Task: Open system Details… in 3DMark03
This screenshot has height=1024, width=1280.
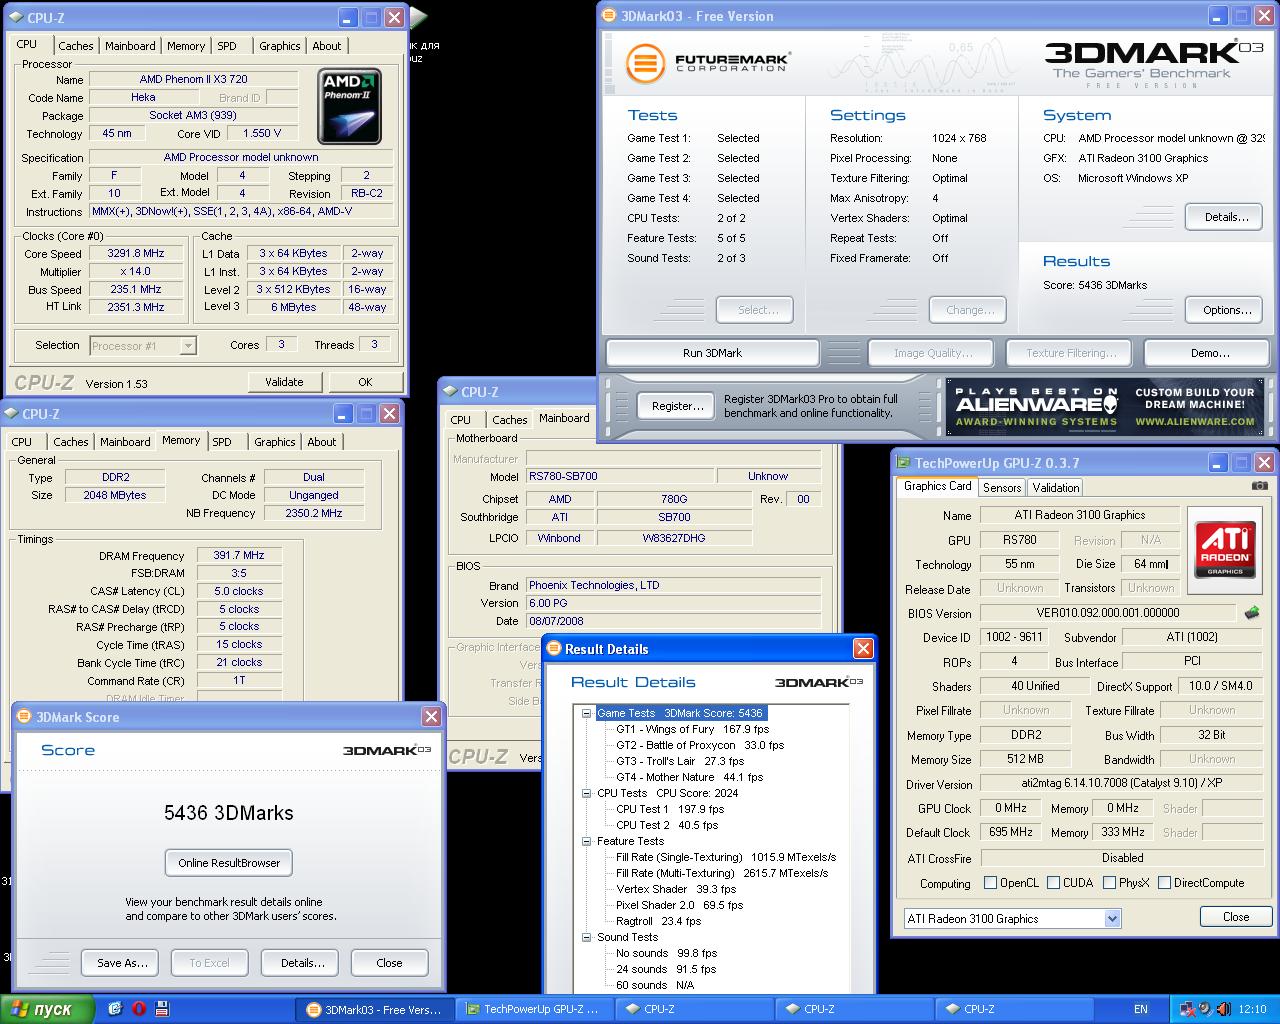Action: tap(1226, 217)
